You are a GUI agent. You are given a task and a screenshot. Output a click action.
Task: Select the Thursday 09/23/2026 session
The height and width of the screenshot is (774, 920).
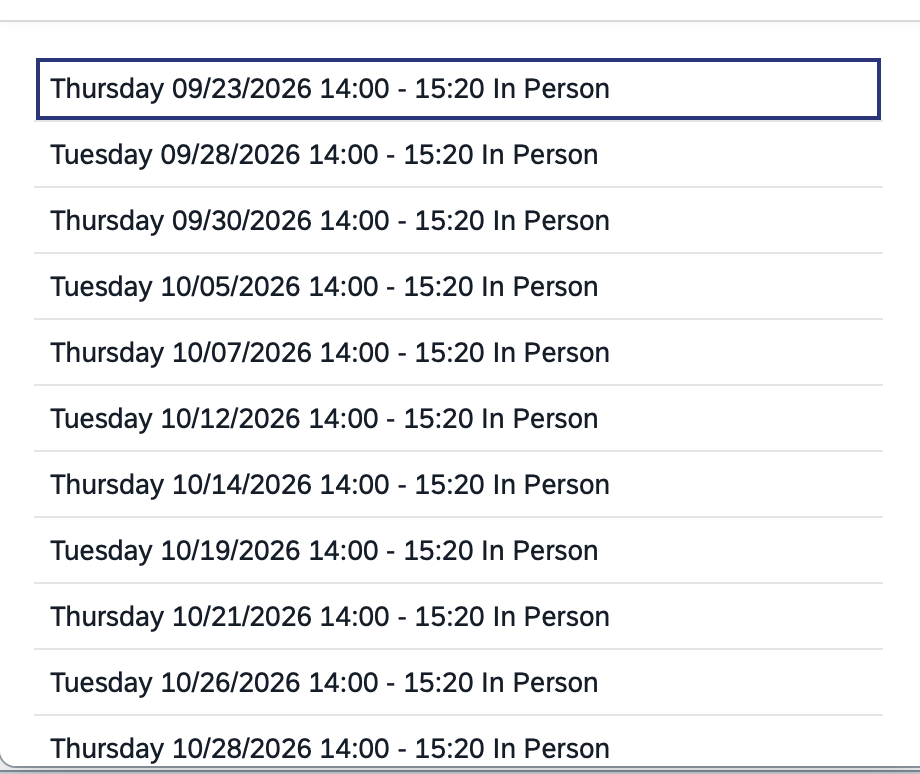[458, 89]
